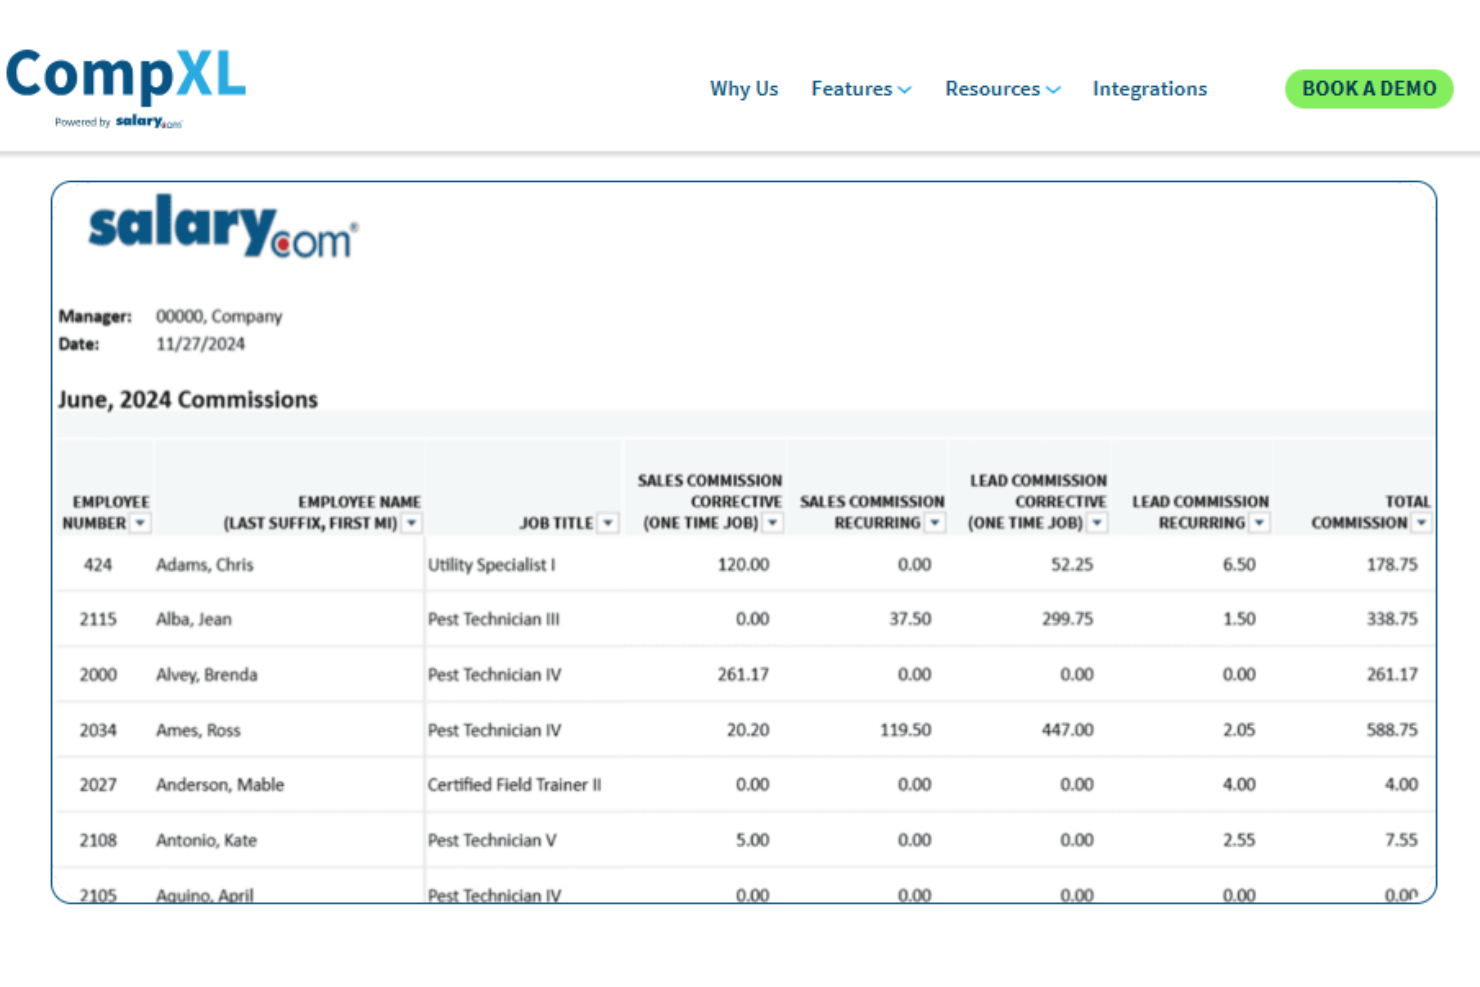
Task: Click the Book a Demo button
Action: coord(1368,89)
